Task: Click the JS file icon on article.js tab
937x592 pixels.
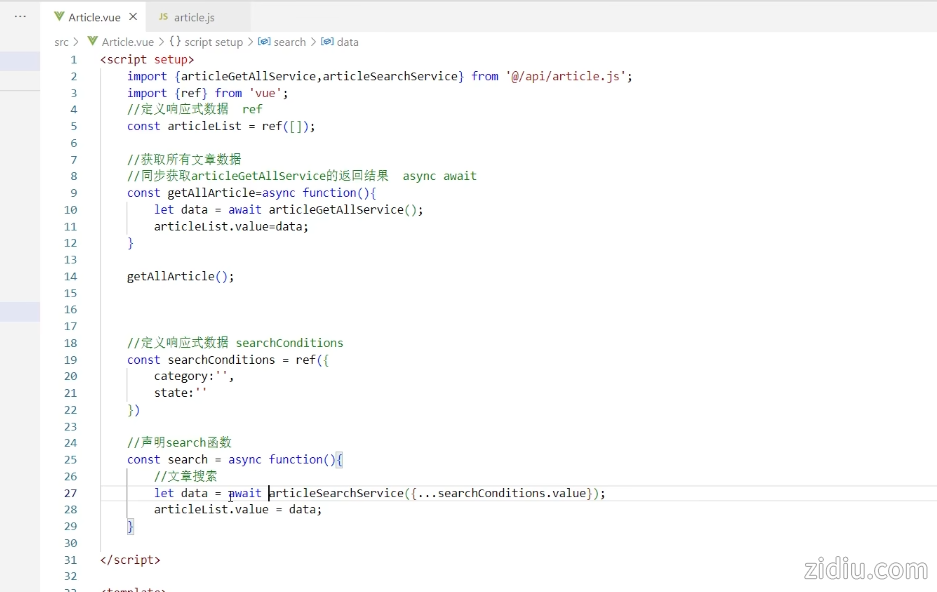Action: pyautogui.click(x=163, y=17)
